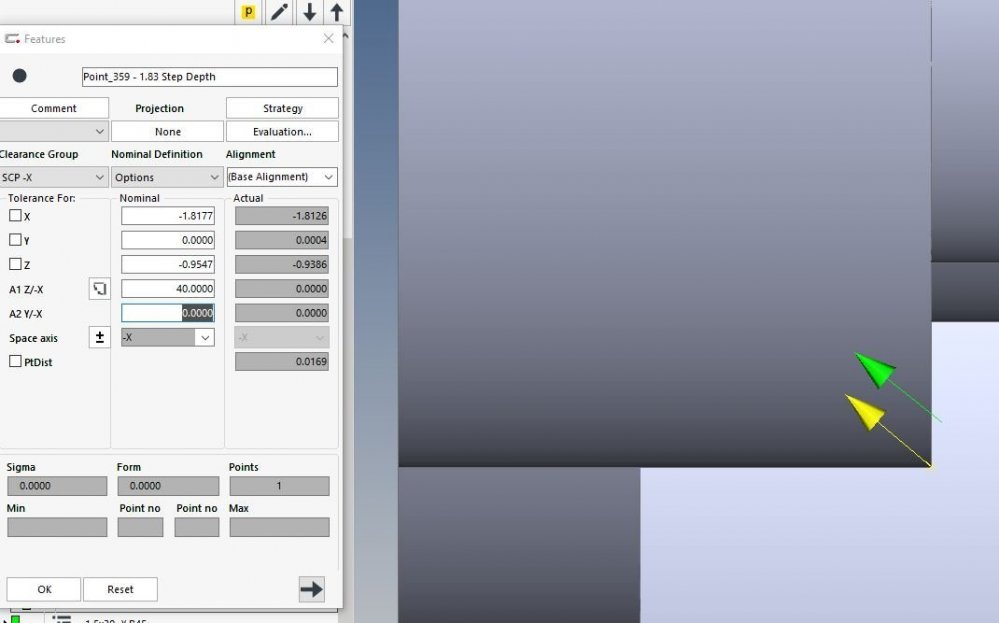This screenshot has width=999, height=623.
Task: Click the Projection label
Action: 159,108
